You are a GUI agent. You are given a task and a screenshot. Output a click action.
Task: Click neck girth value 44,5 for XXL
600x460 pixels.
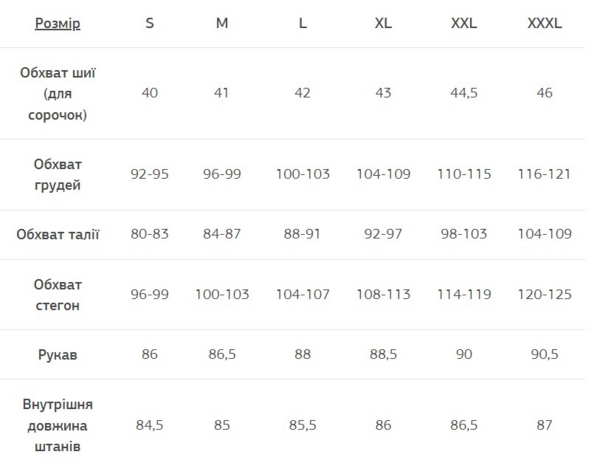(464, 93)
